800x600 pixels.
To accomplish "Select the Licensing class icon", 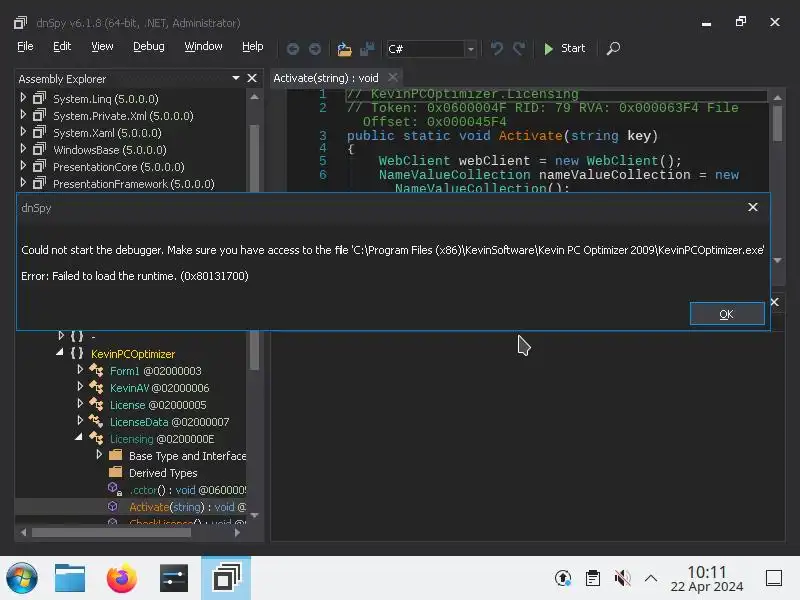I will coord(96,438).
